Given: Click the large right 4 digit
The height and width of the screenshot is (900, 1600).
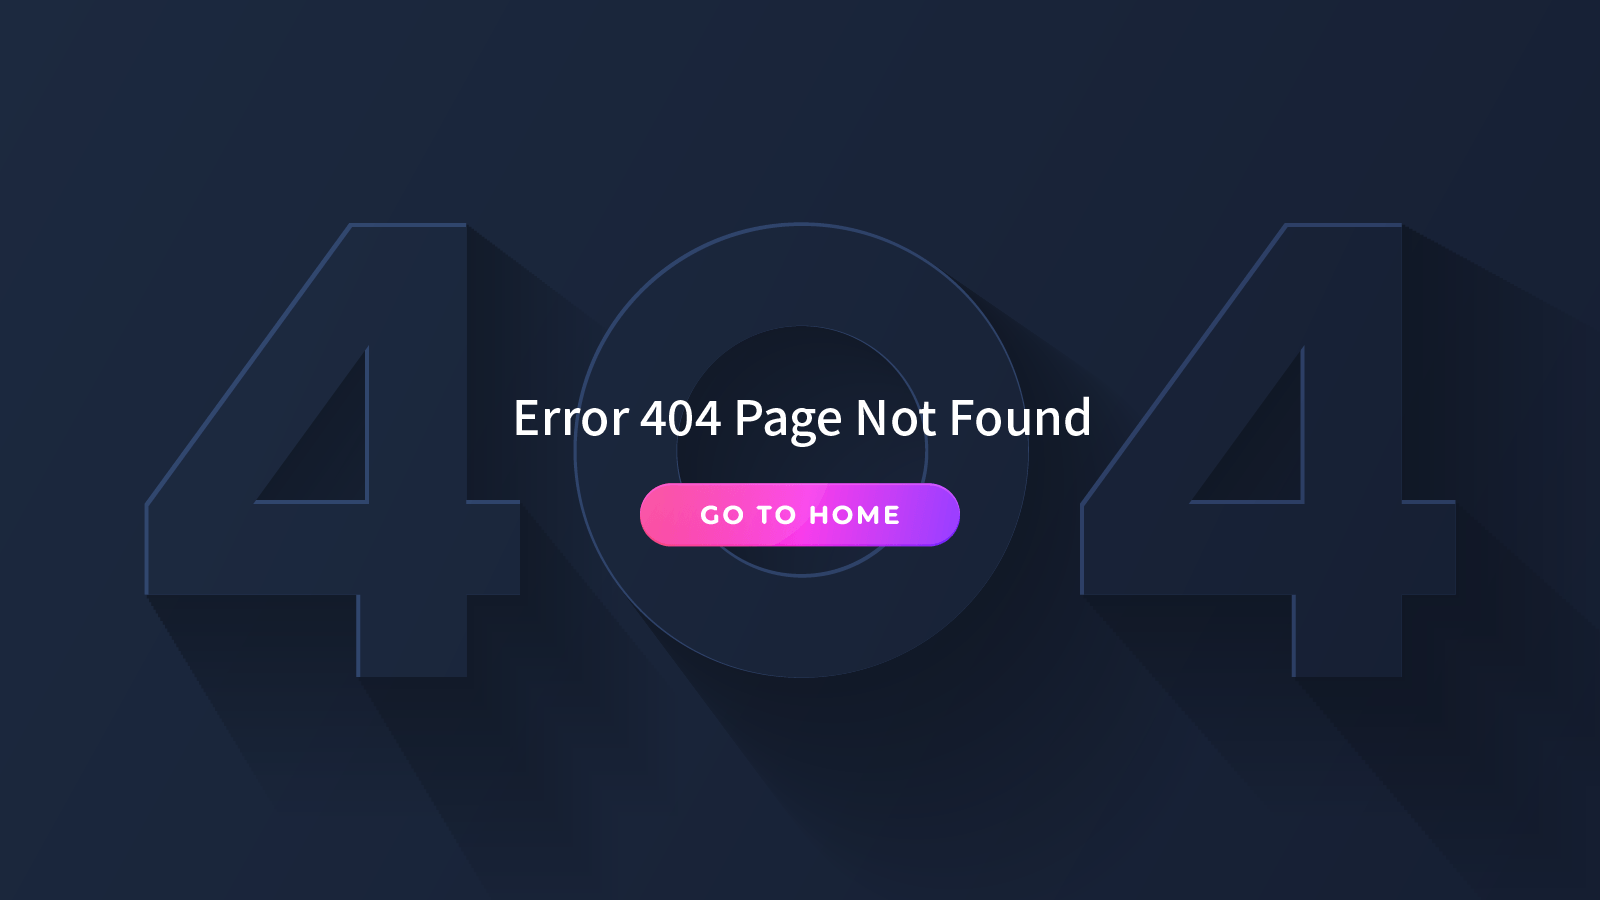Looking at the screenshot, I should point(1268,450).
